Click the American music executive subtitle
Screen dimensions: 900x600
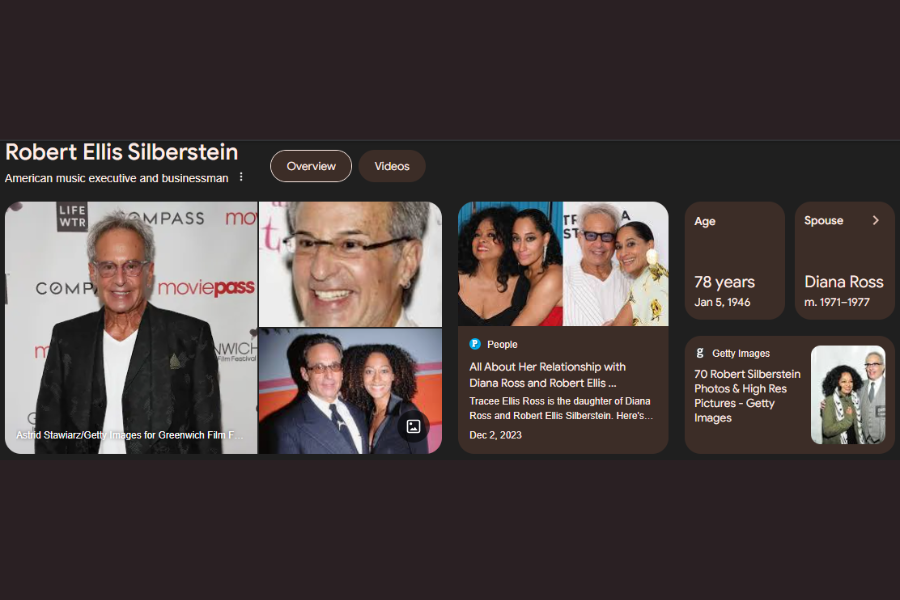pyautogui.click(x=117, y=178)
